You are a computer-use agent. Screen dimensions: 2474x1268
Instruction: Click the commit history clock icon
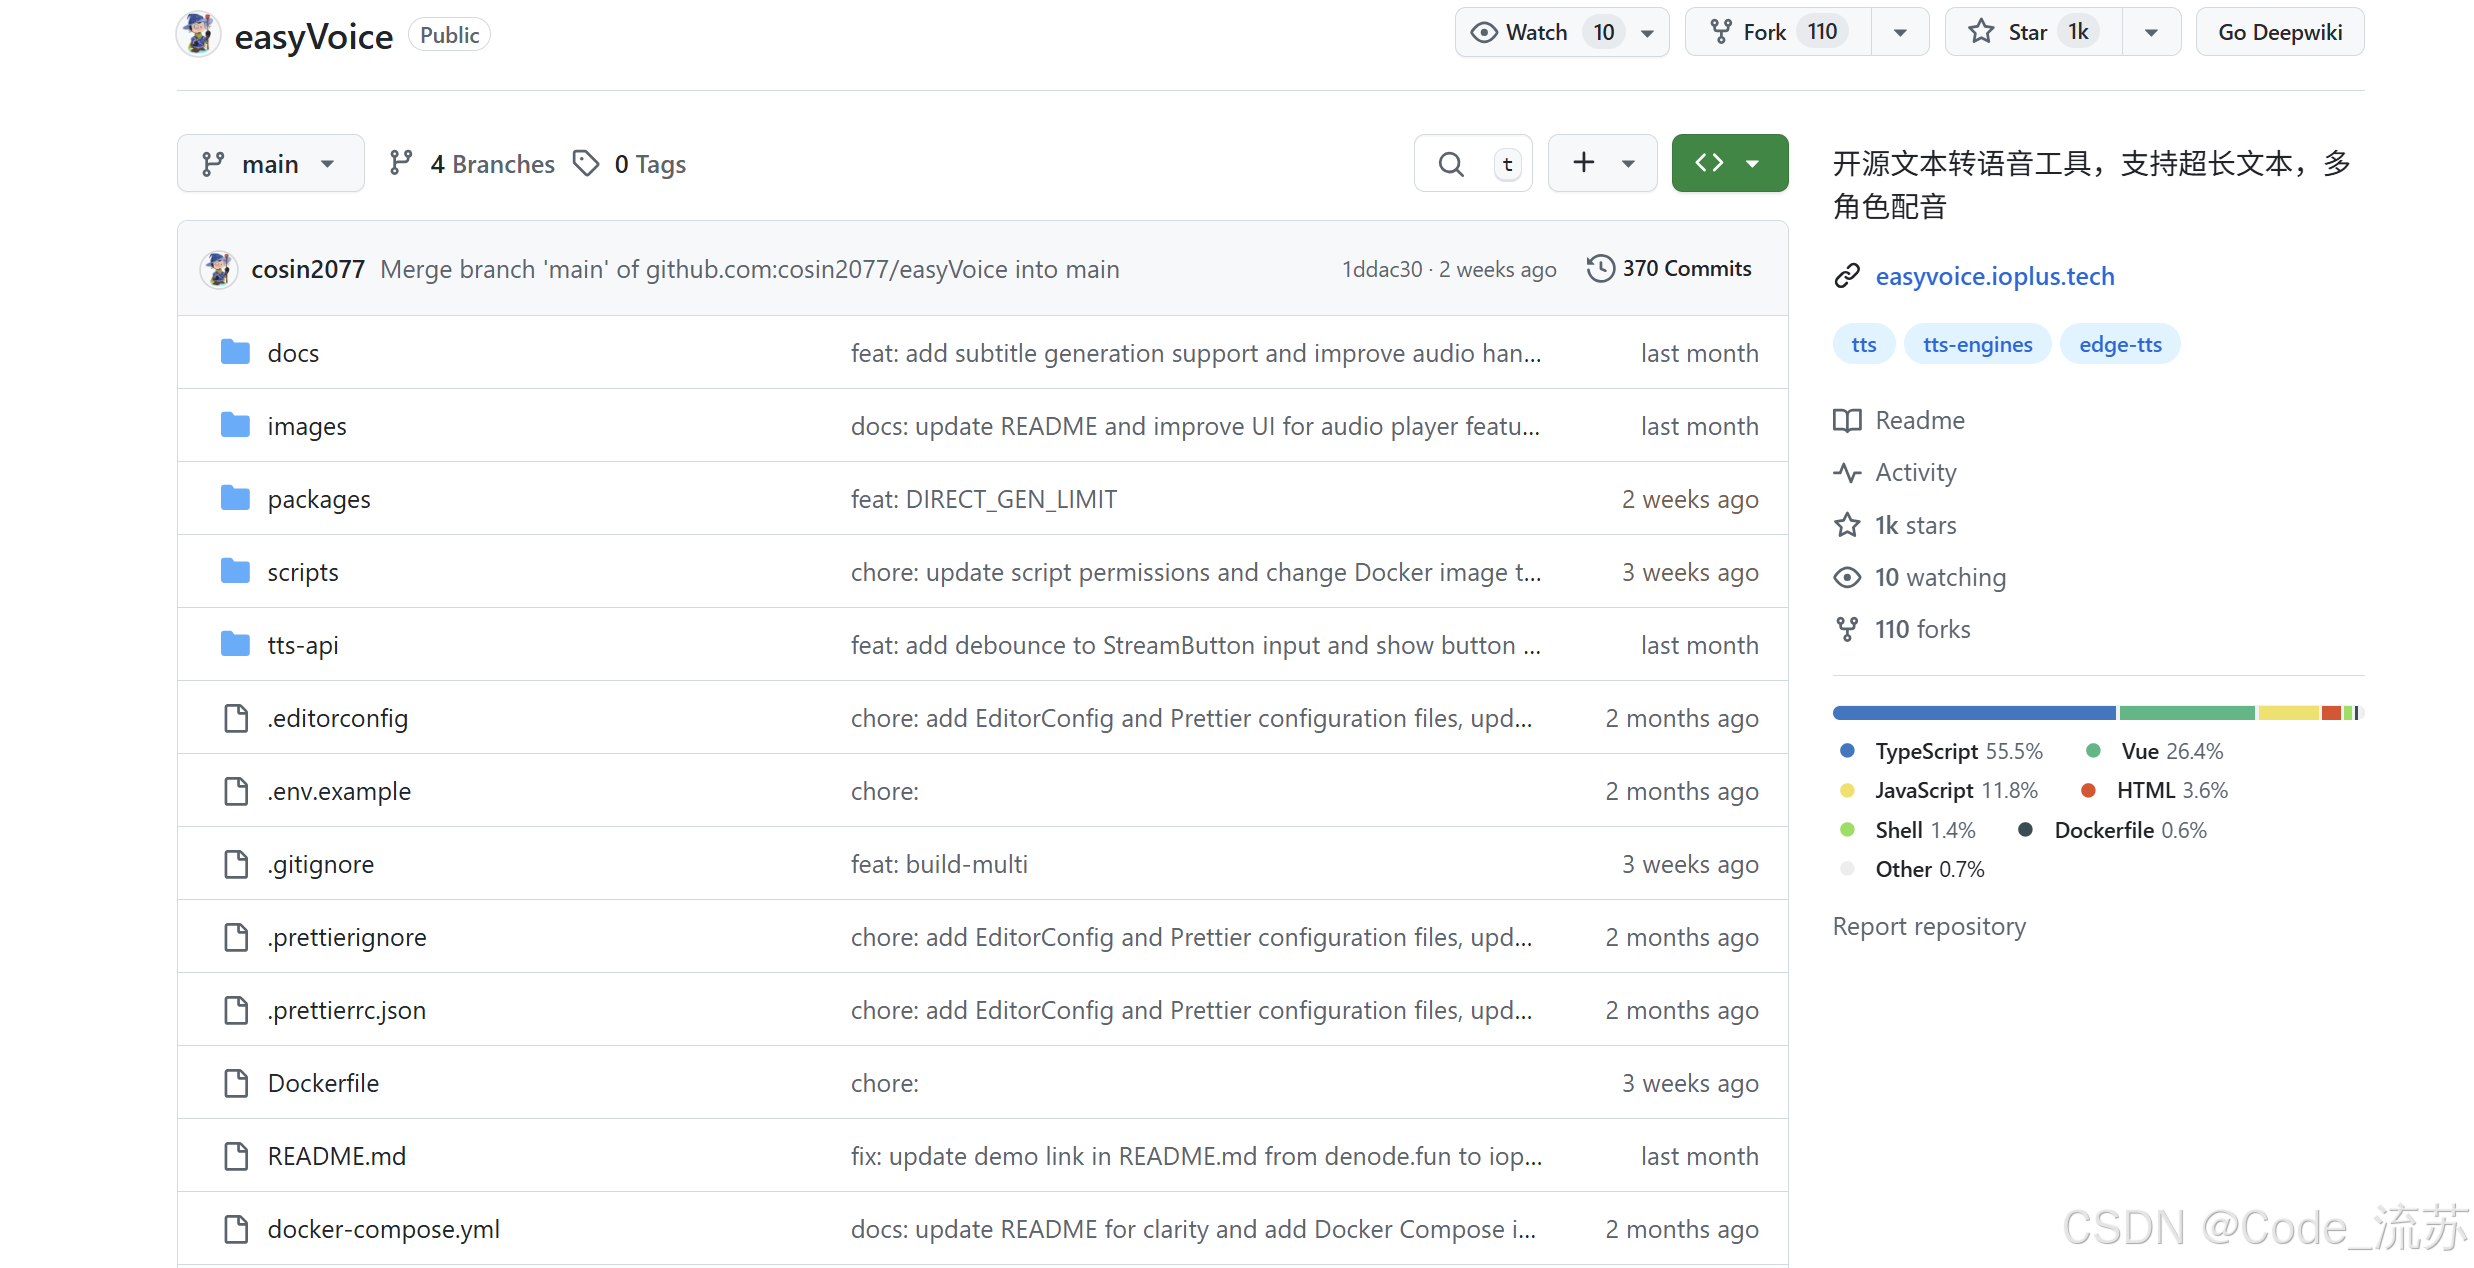point(1600,269)
